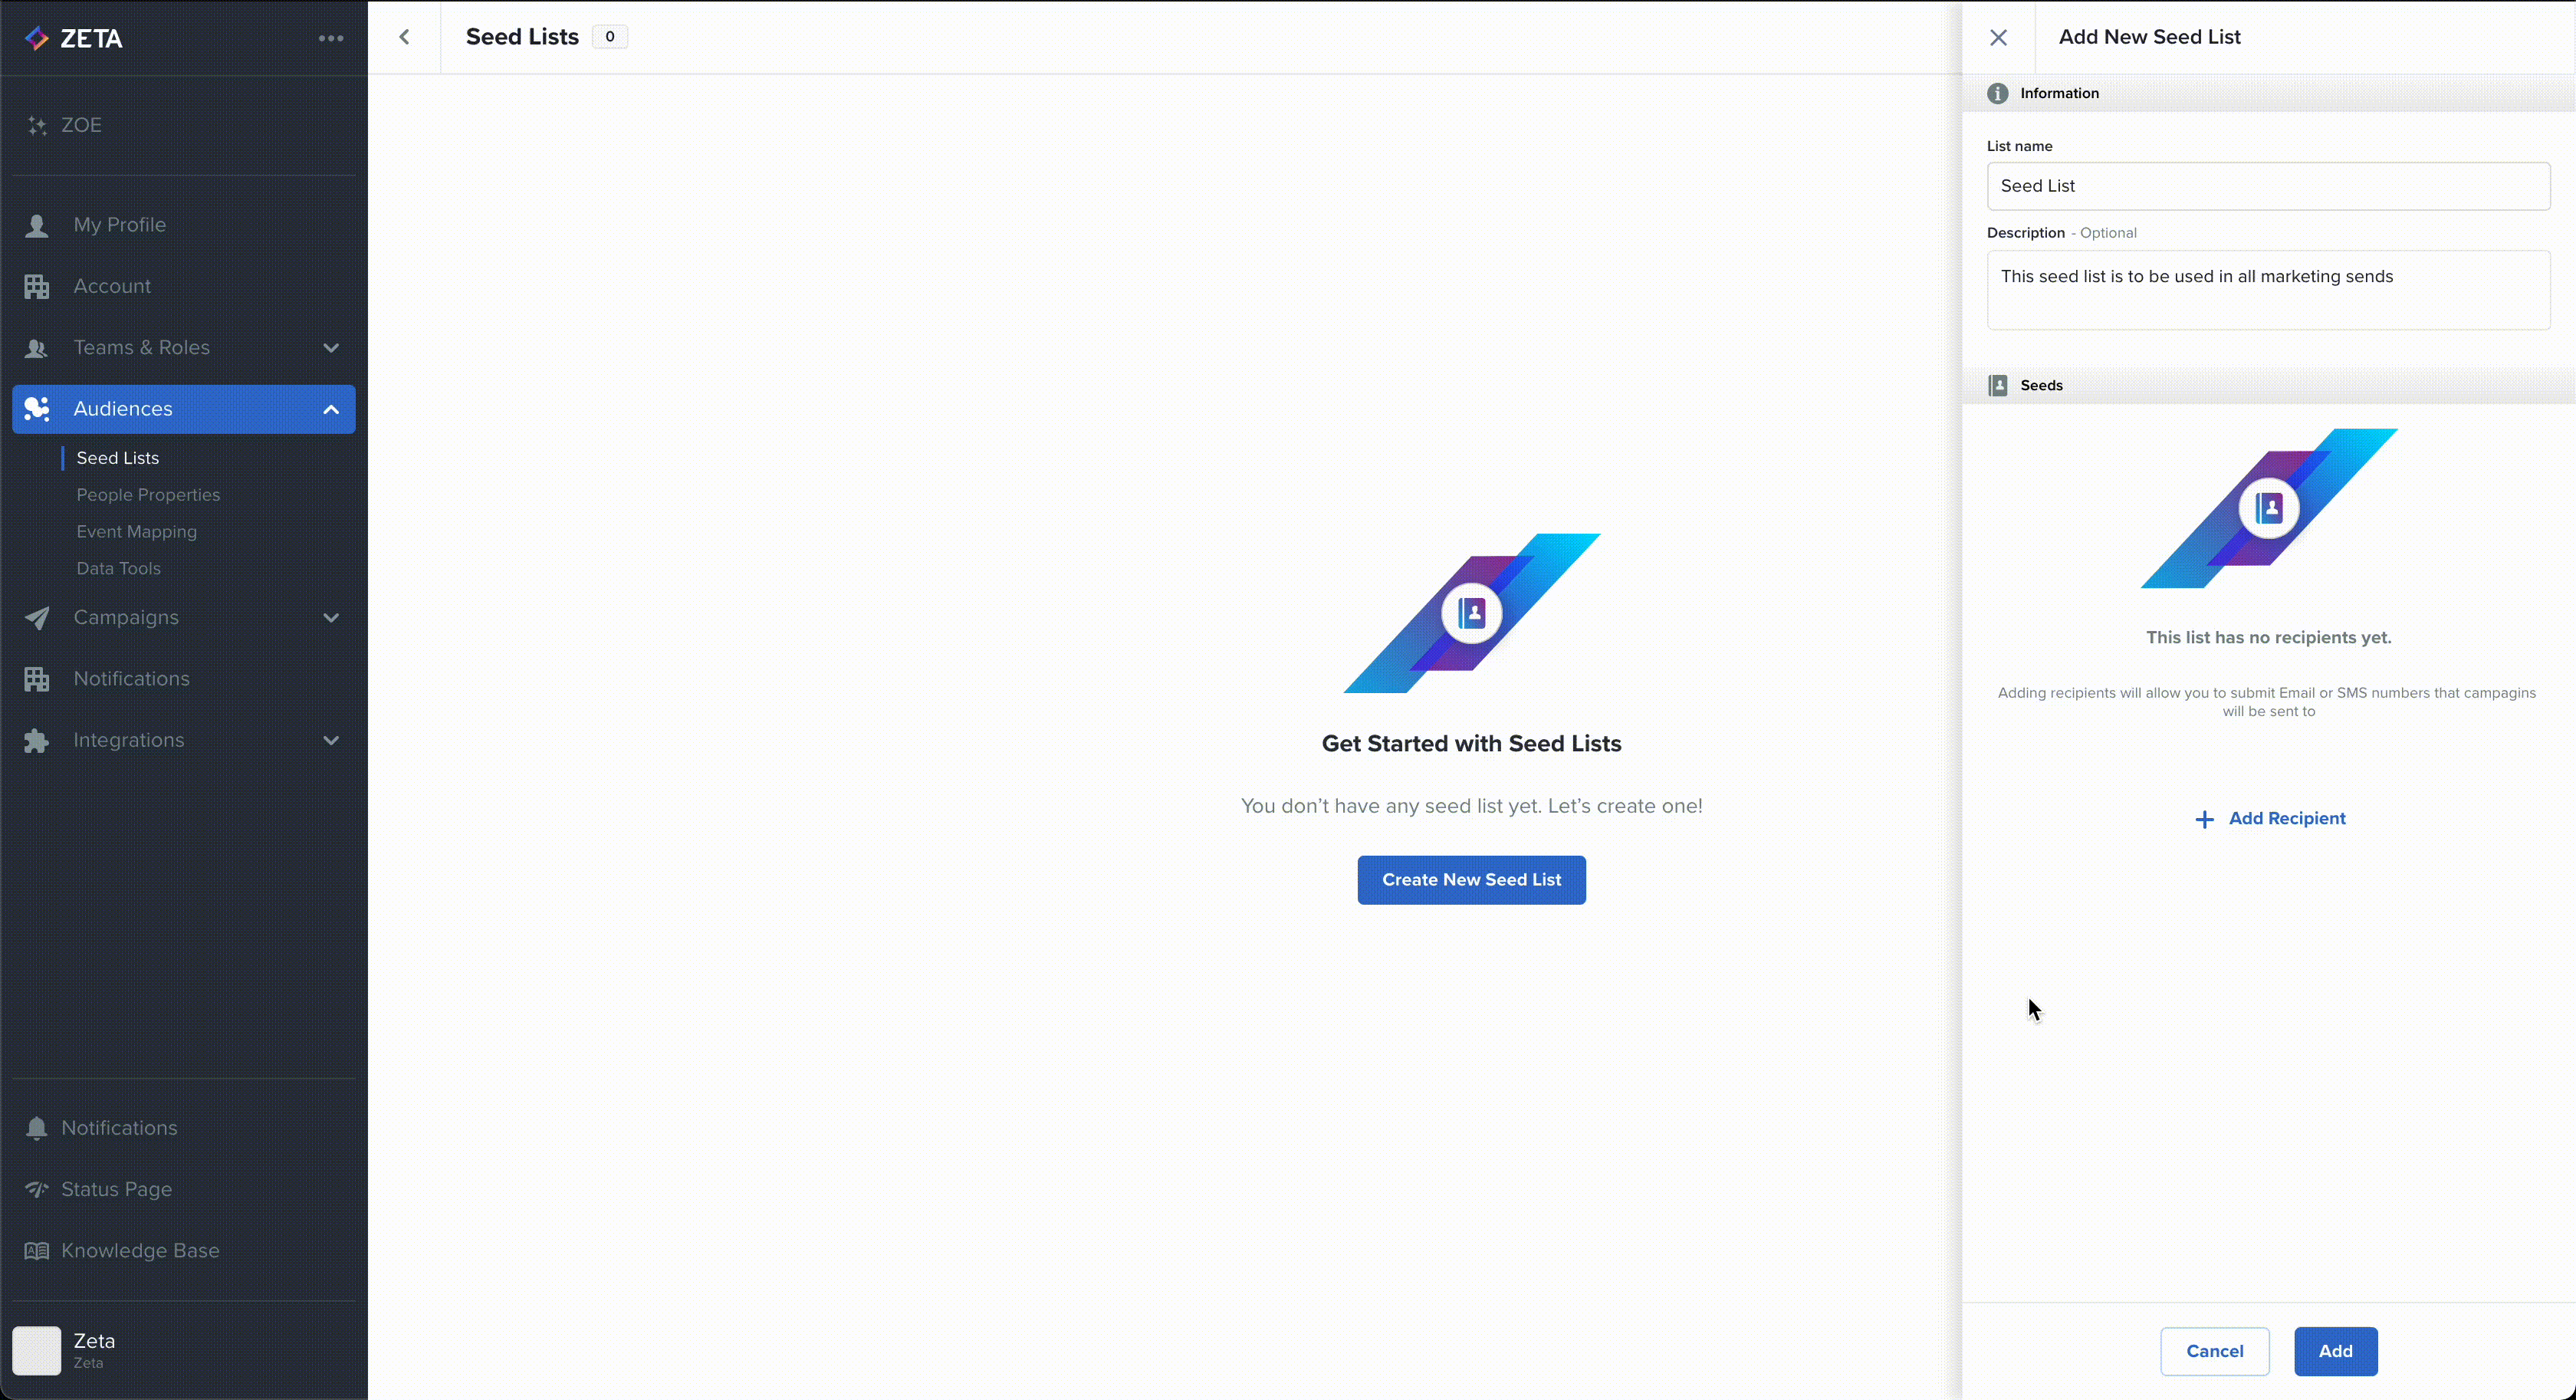Click the back arrow next to Seed Lists
The height and width of the screenshot is (1400, 2576).
(404, 37)
